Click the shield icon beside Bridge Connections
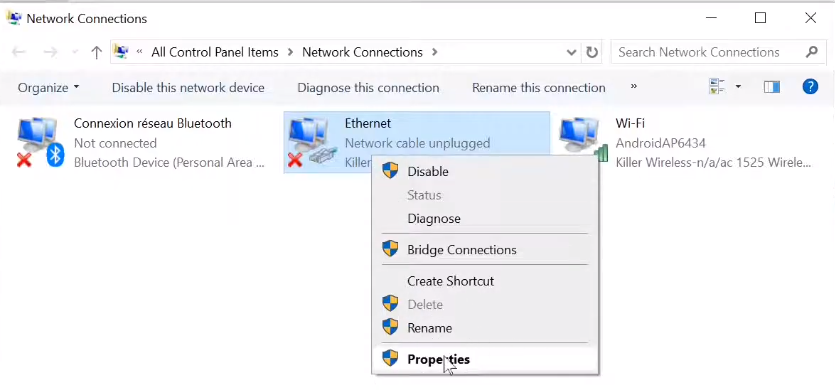Viewport: 835px width, 390px height. coord(390,249)
